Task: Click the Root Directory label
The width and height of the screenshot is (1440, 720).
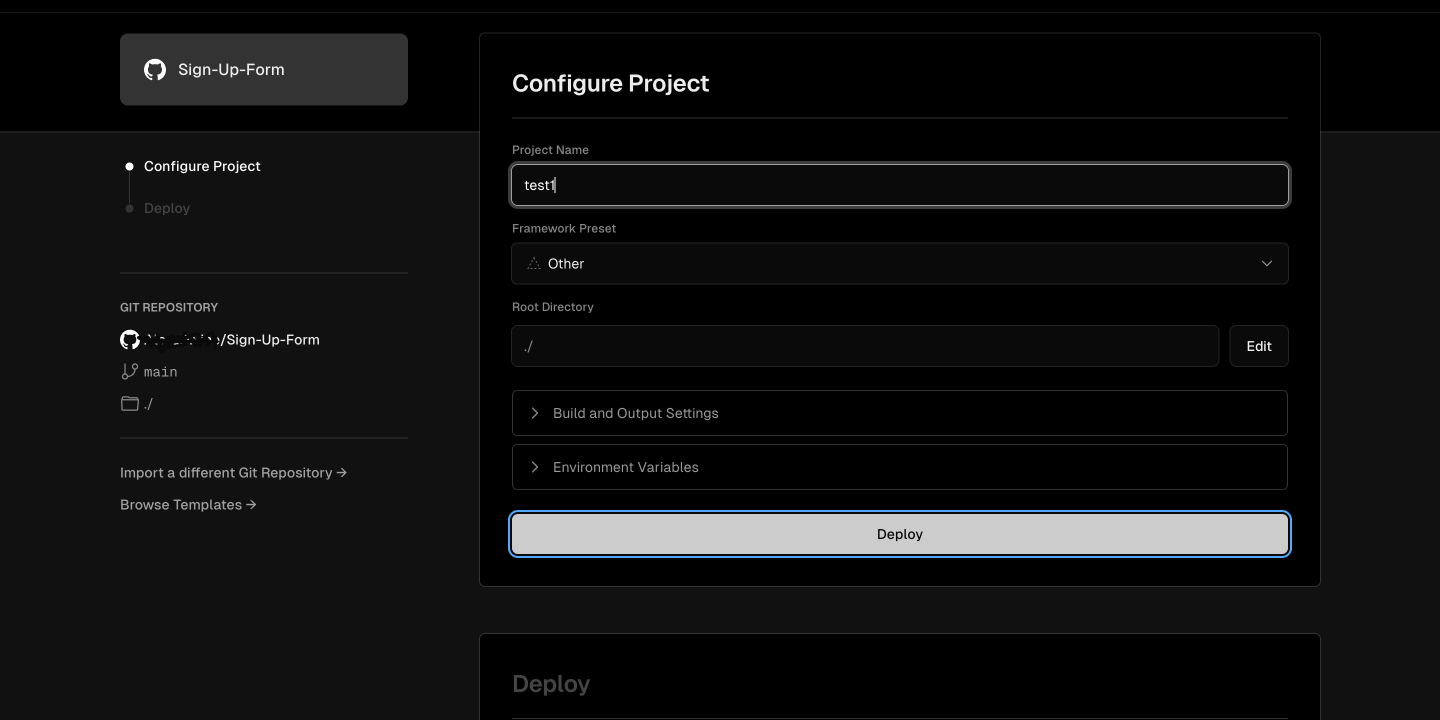Action: coord(553,307)
